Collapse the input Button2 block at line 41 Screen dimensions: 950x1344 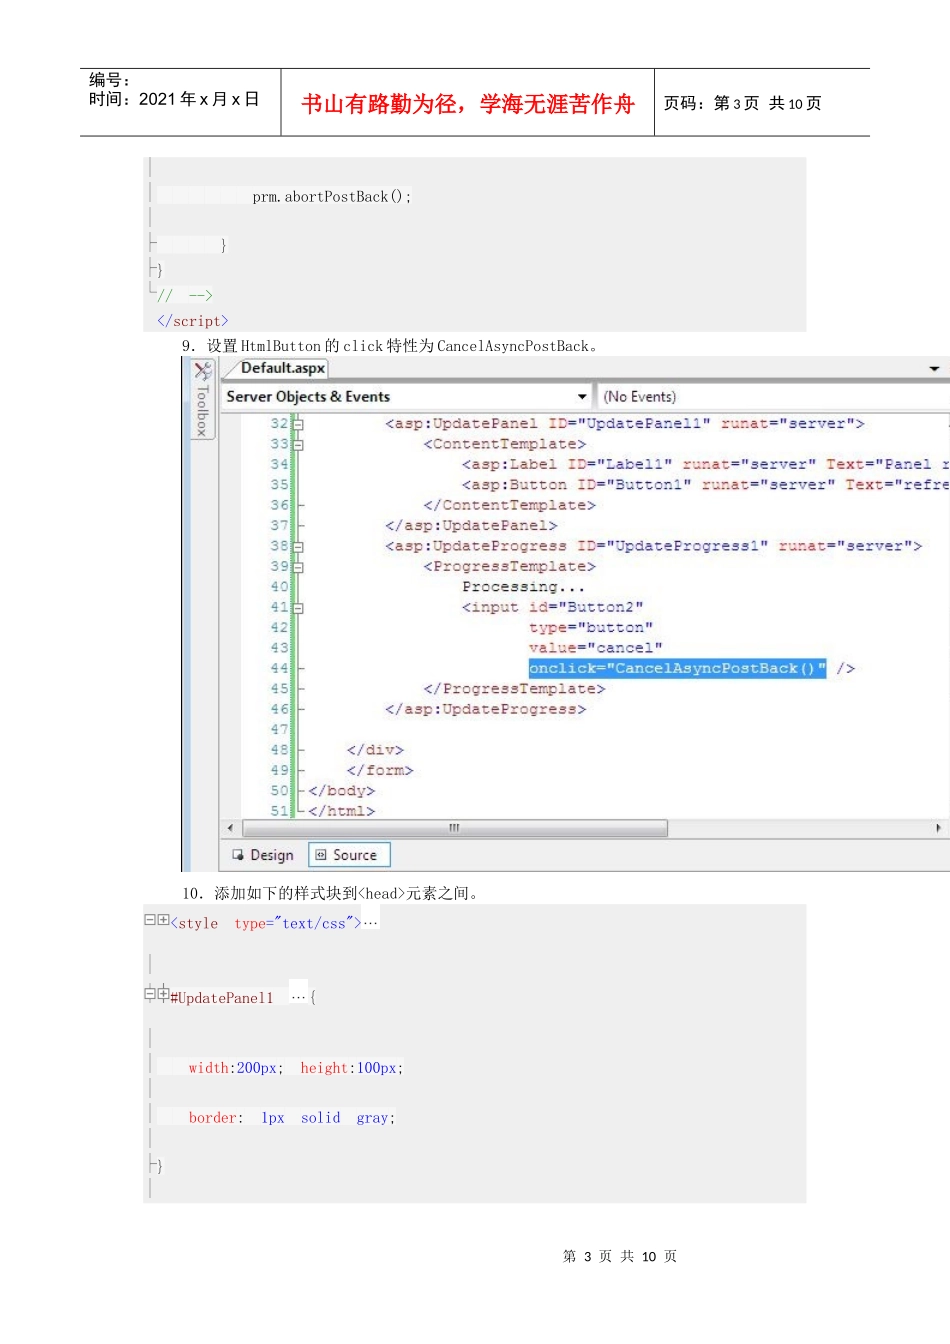tap(298, 608)
